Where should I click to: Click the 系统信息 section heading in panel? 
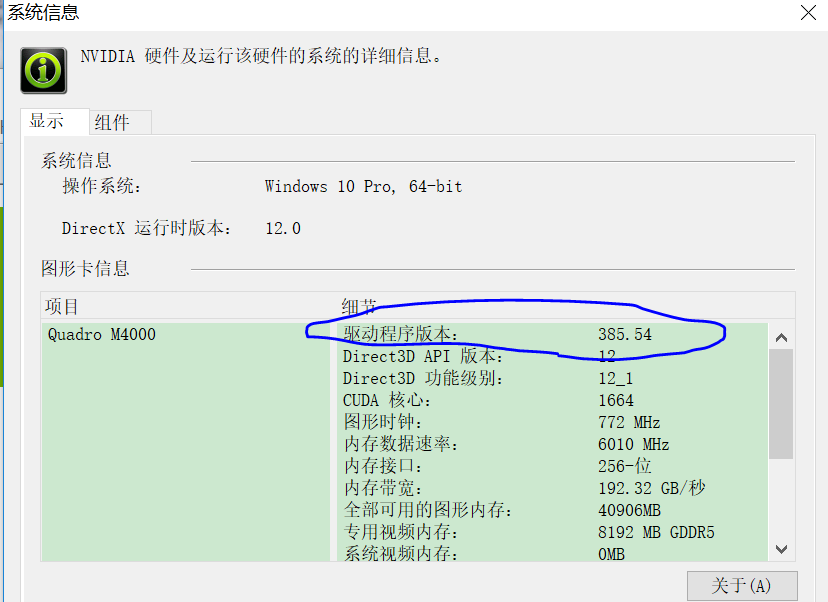pyautogui.click(x=77, y=161)
